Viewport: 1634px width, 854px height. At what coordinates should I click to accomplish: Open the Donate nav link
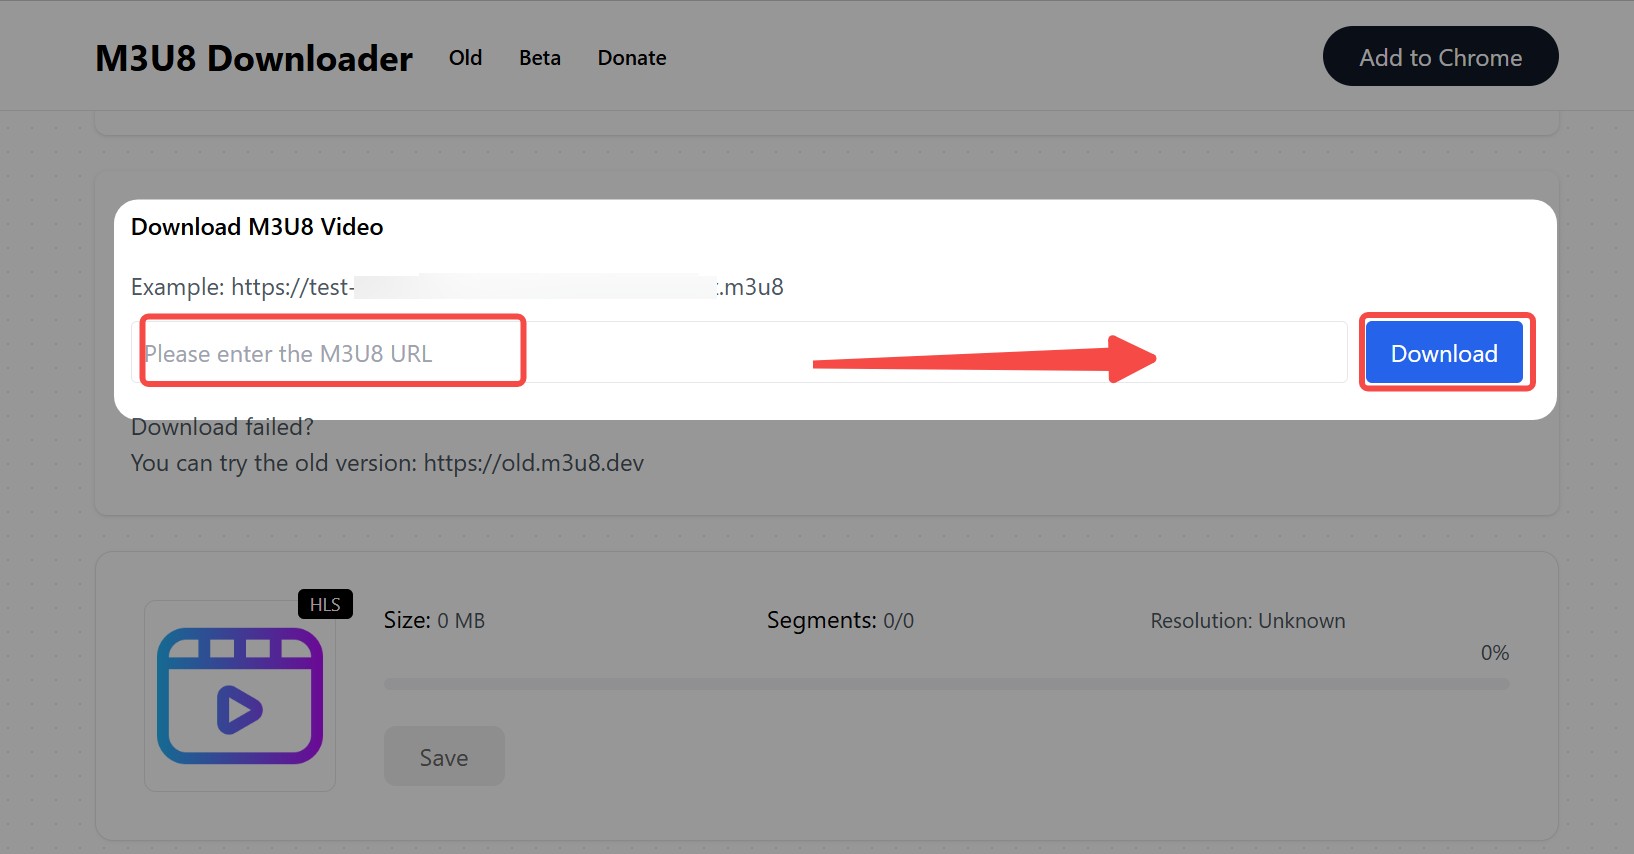click(x=632, y=58)
